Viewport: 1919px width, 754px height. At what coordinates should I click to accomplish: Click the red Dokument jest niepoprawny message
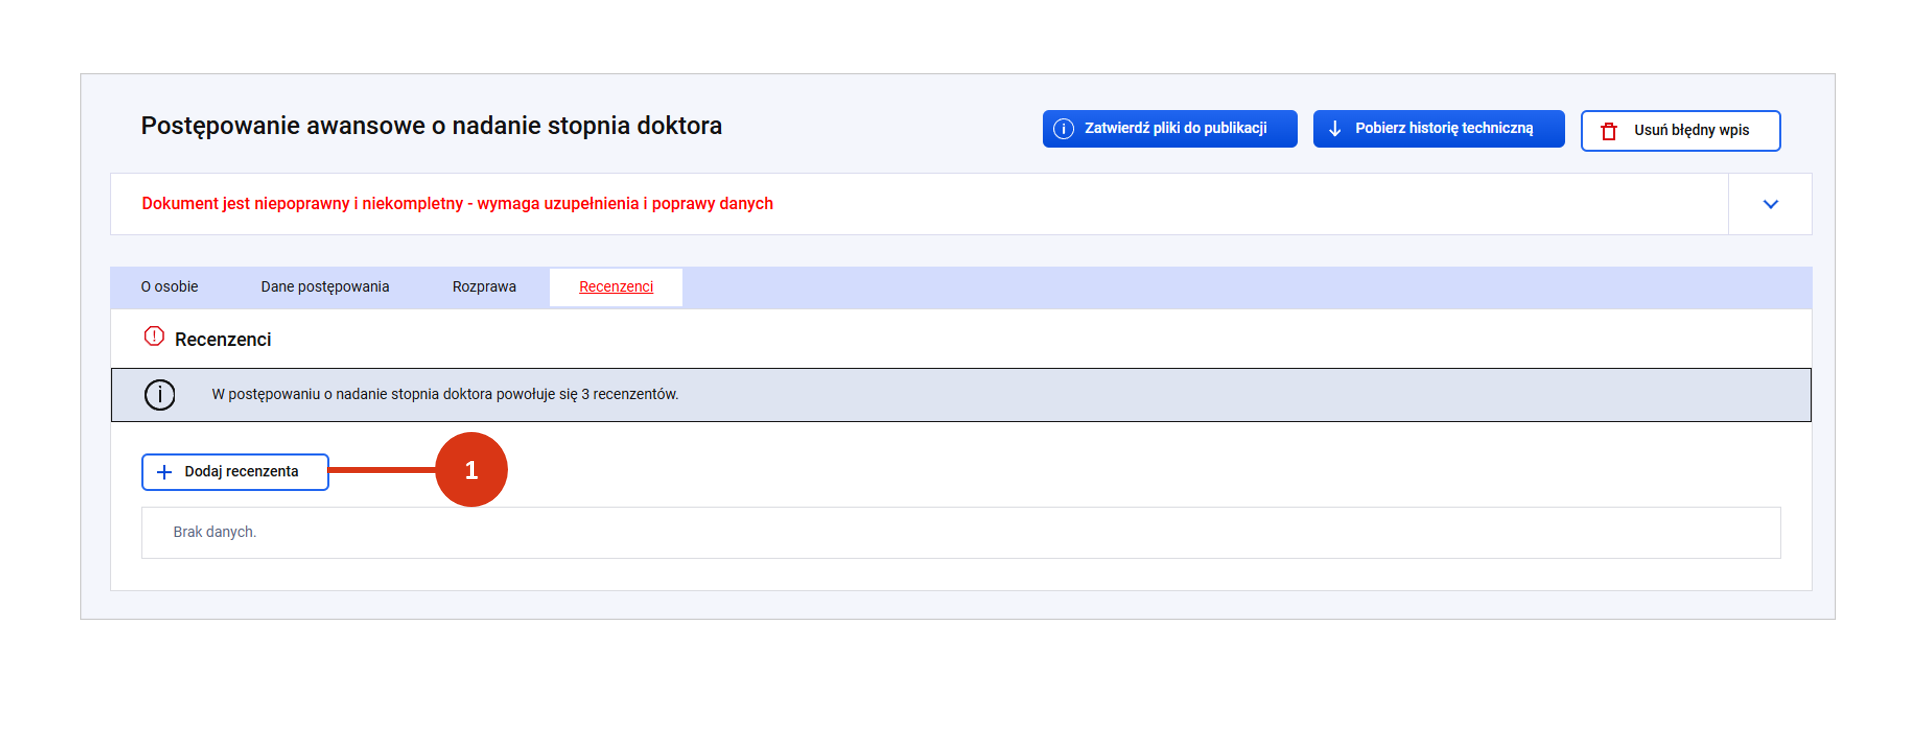click(457, 204)
